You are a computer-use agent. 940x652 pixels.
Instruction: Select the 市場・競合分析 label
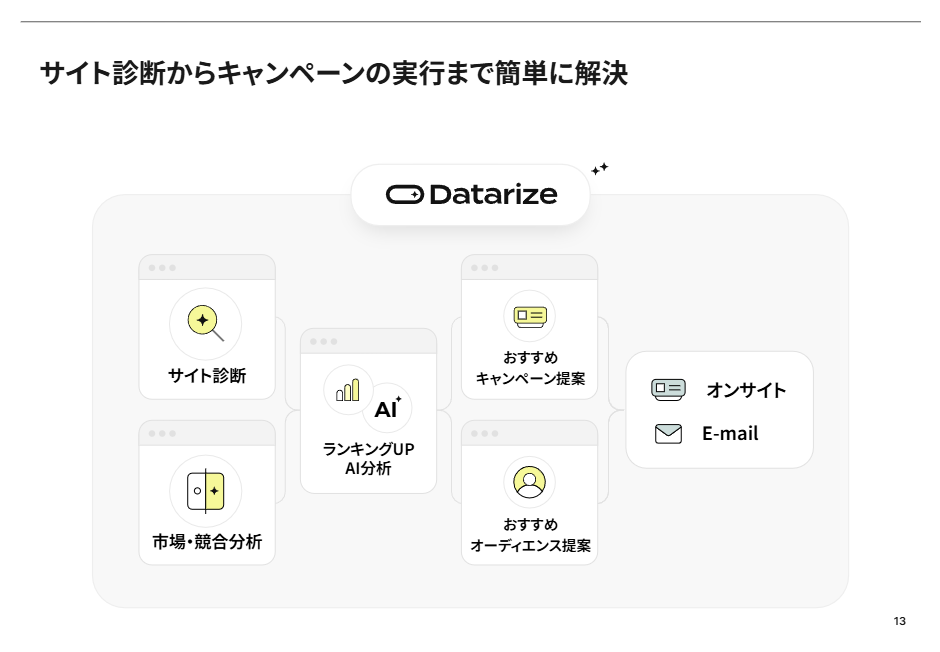click(207, 542)
